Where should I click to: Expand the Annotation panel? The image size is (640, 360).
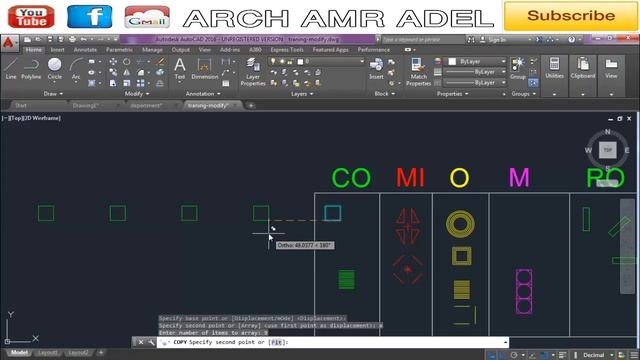(203, 94)
